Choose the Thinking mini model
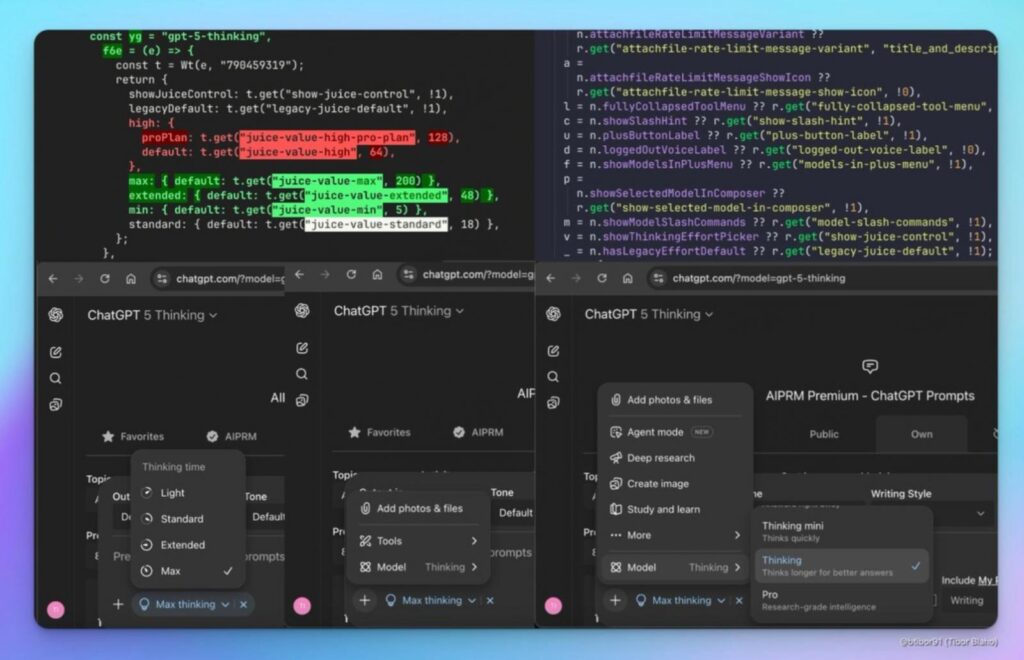The image size is (1024, 660). point(840,531)
